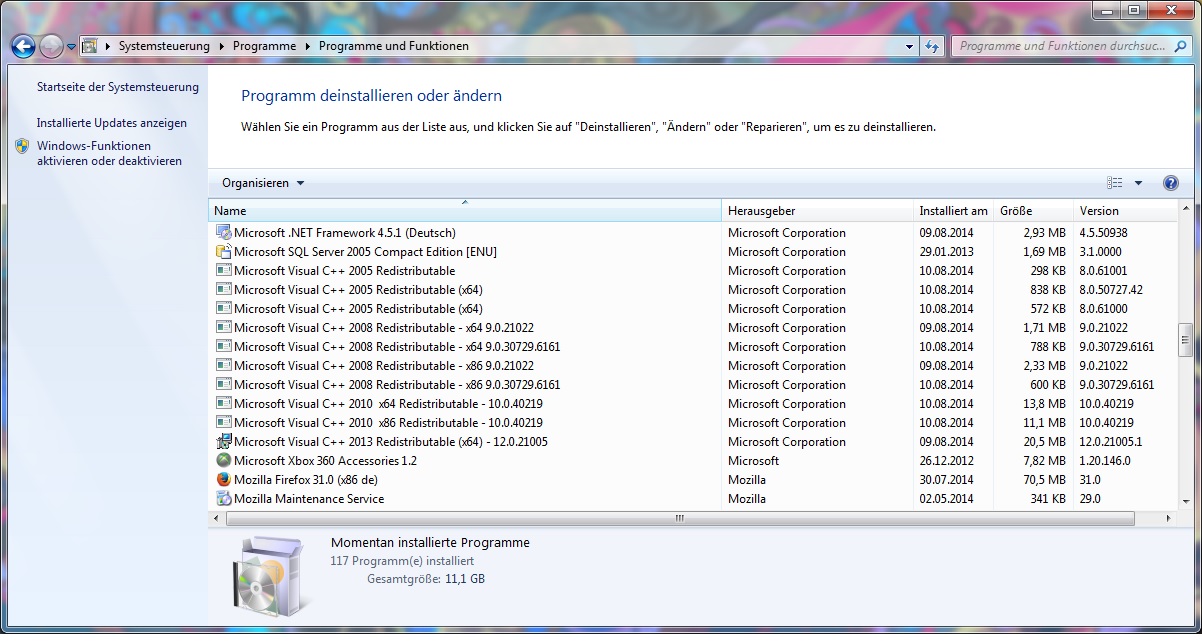
Task: Click the Microsoft publisher cell of Xbox row
Action: pyautogui.click(x=753, y=460)
